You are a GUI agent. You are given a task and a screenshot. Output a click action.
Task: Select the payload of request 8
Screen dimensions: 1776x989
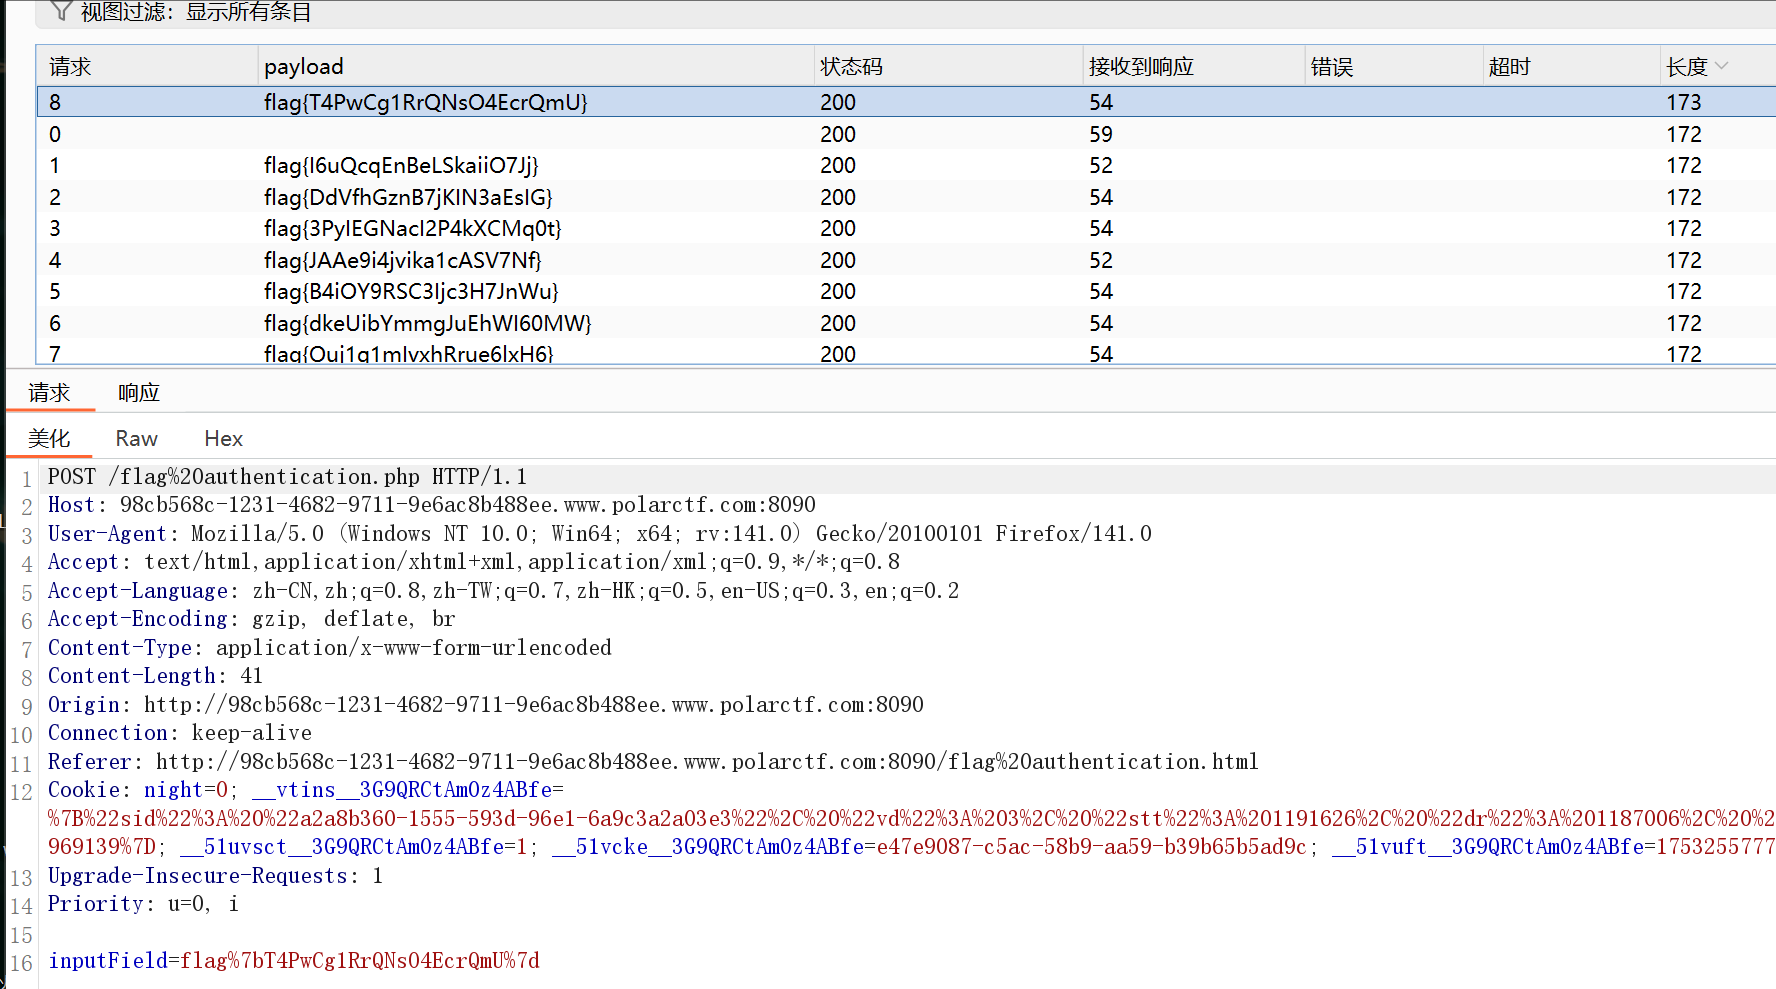pos(426,102)
